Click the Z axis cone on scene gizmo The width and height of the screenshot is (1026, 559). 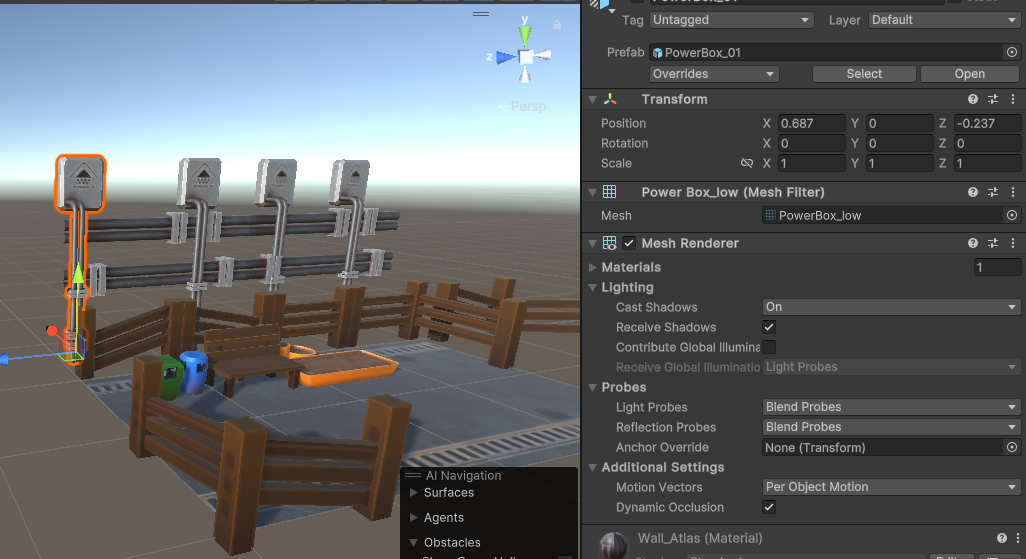point(506,58)
